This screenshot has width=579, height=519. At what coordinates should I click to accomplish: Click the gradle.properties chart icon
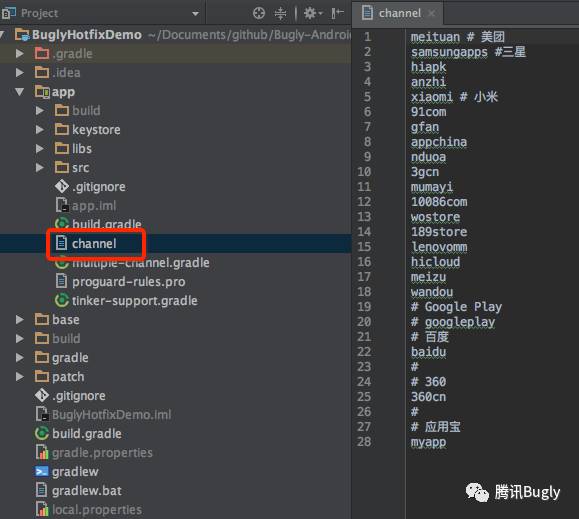pos(42,452)
